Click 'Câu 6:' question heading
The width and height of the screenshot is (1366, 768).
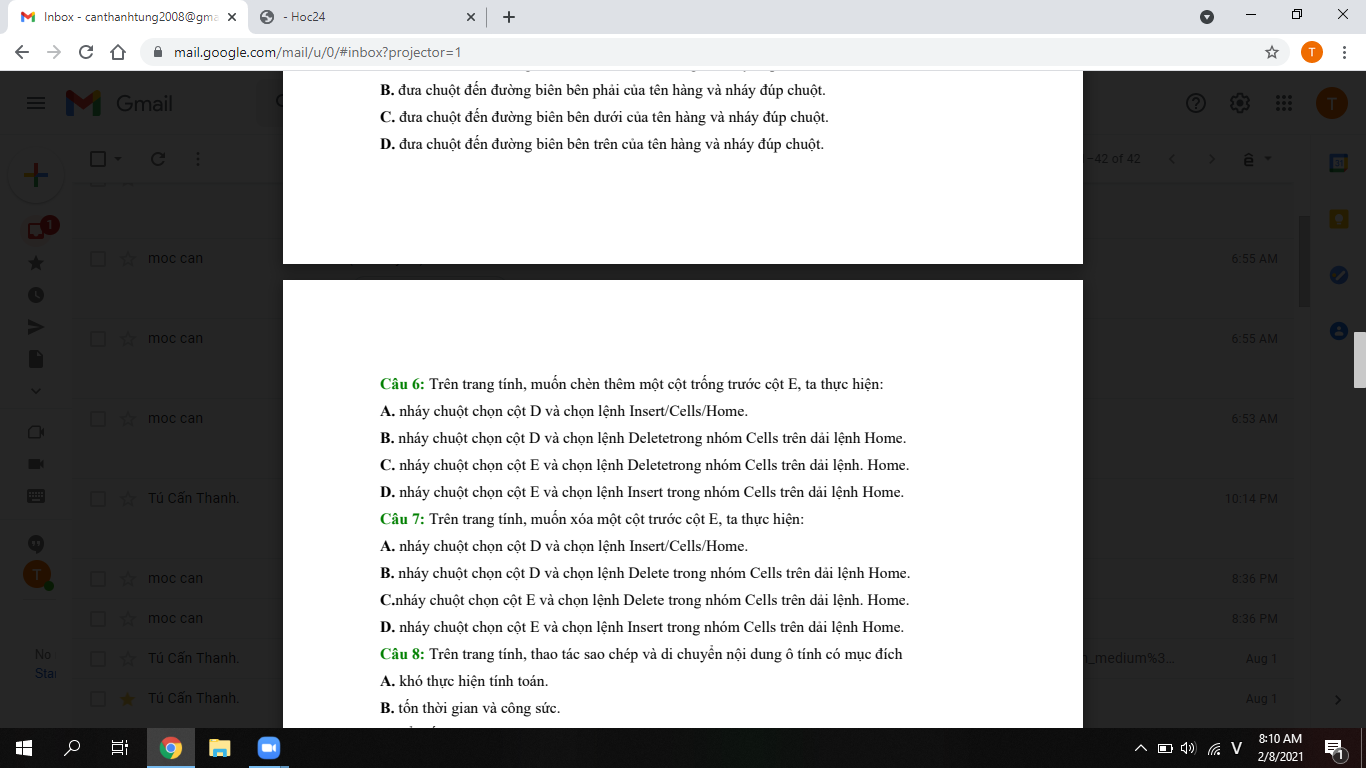coord(402,384)
